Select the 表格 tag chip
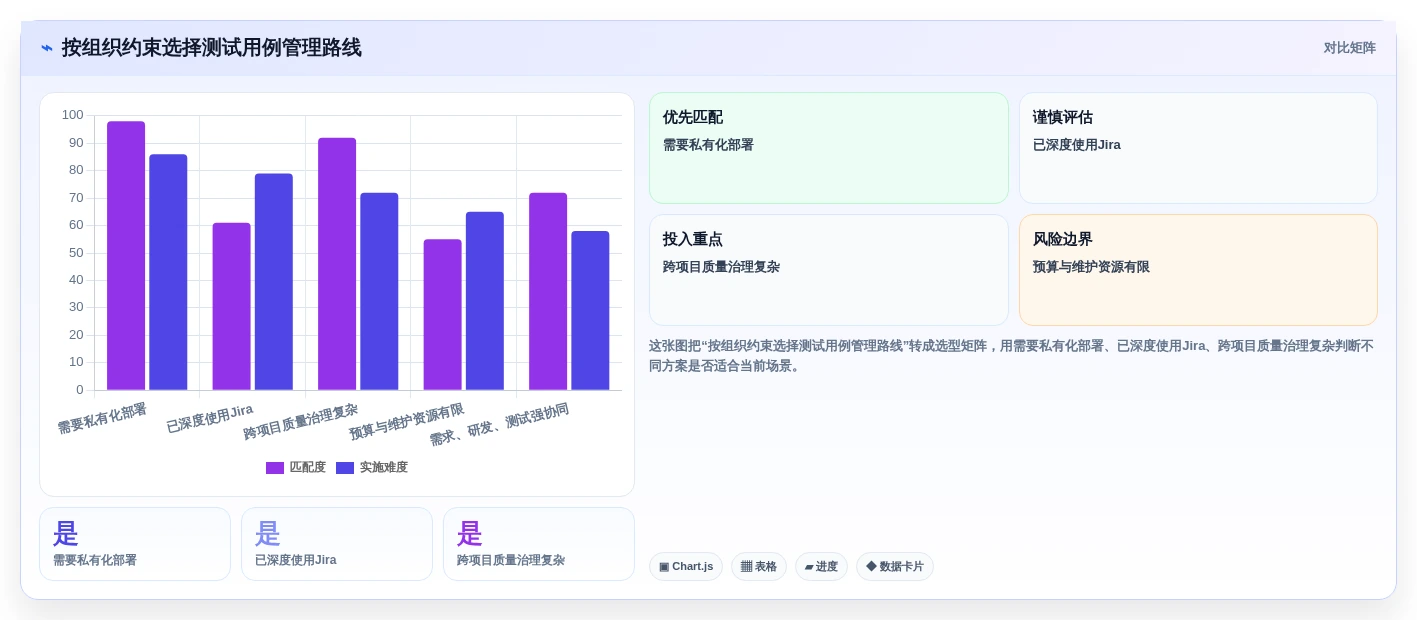 pos(759,567)
